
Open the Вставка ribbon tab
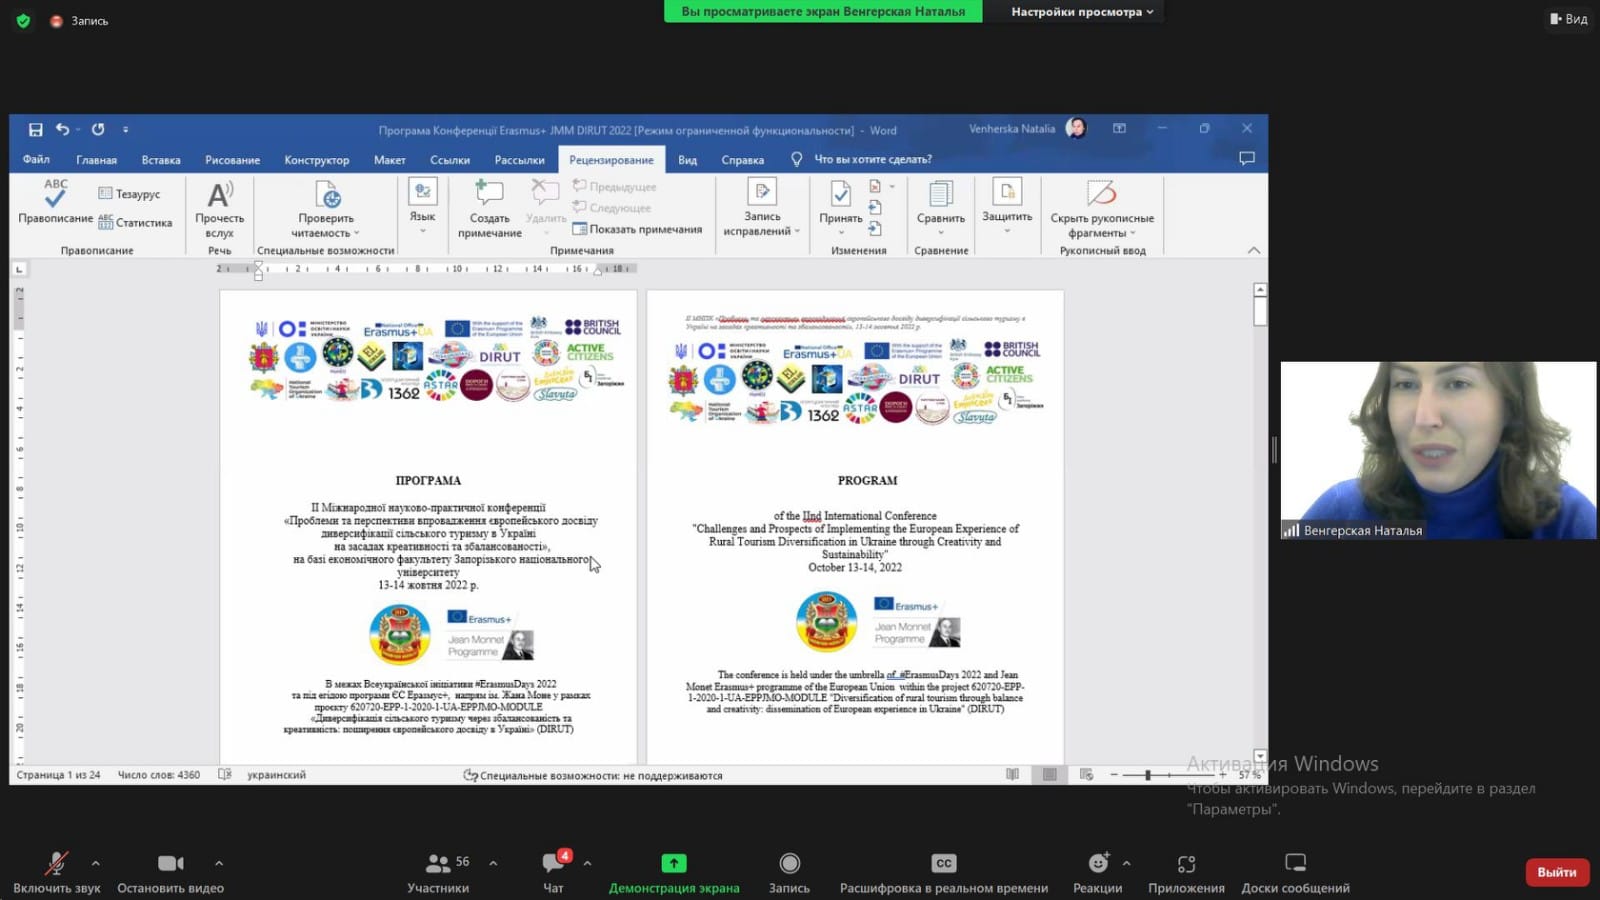pos(161,160)
